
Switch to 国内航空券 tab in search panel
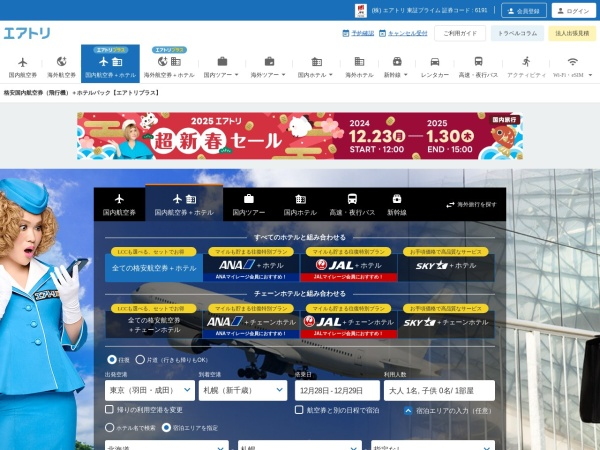pyautogui.click(x=119, y=204)
